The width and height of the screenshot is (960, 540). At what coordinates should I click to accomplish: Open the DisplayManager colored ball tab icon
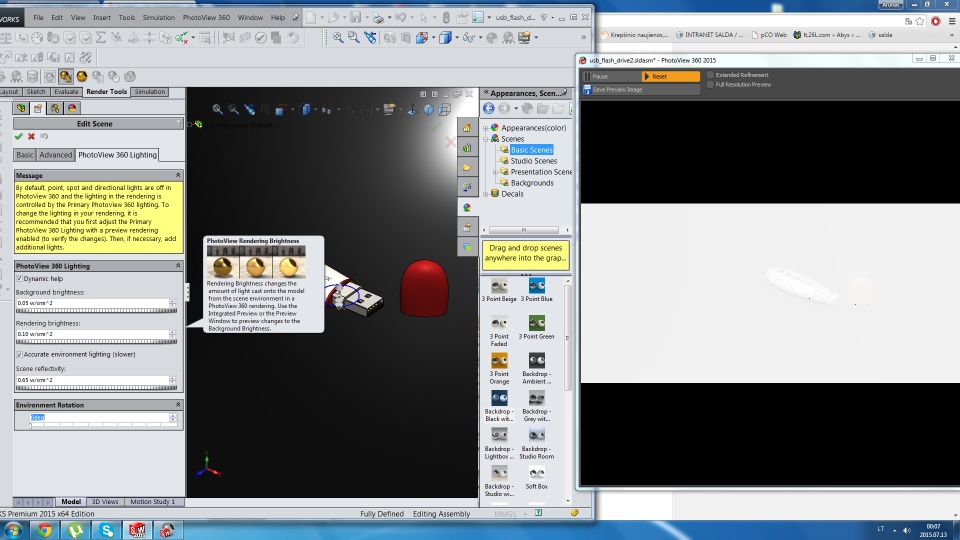pos(72,108)
